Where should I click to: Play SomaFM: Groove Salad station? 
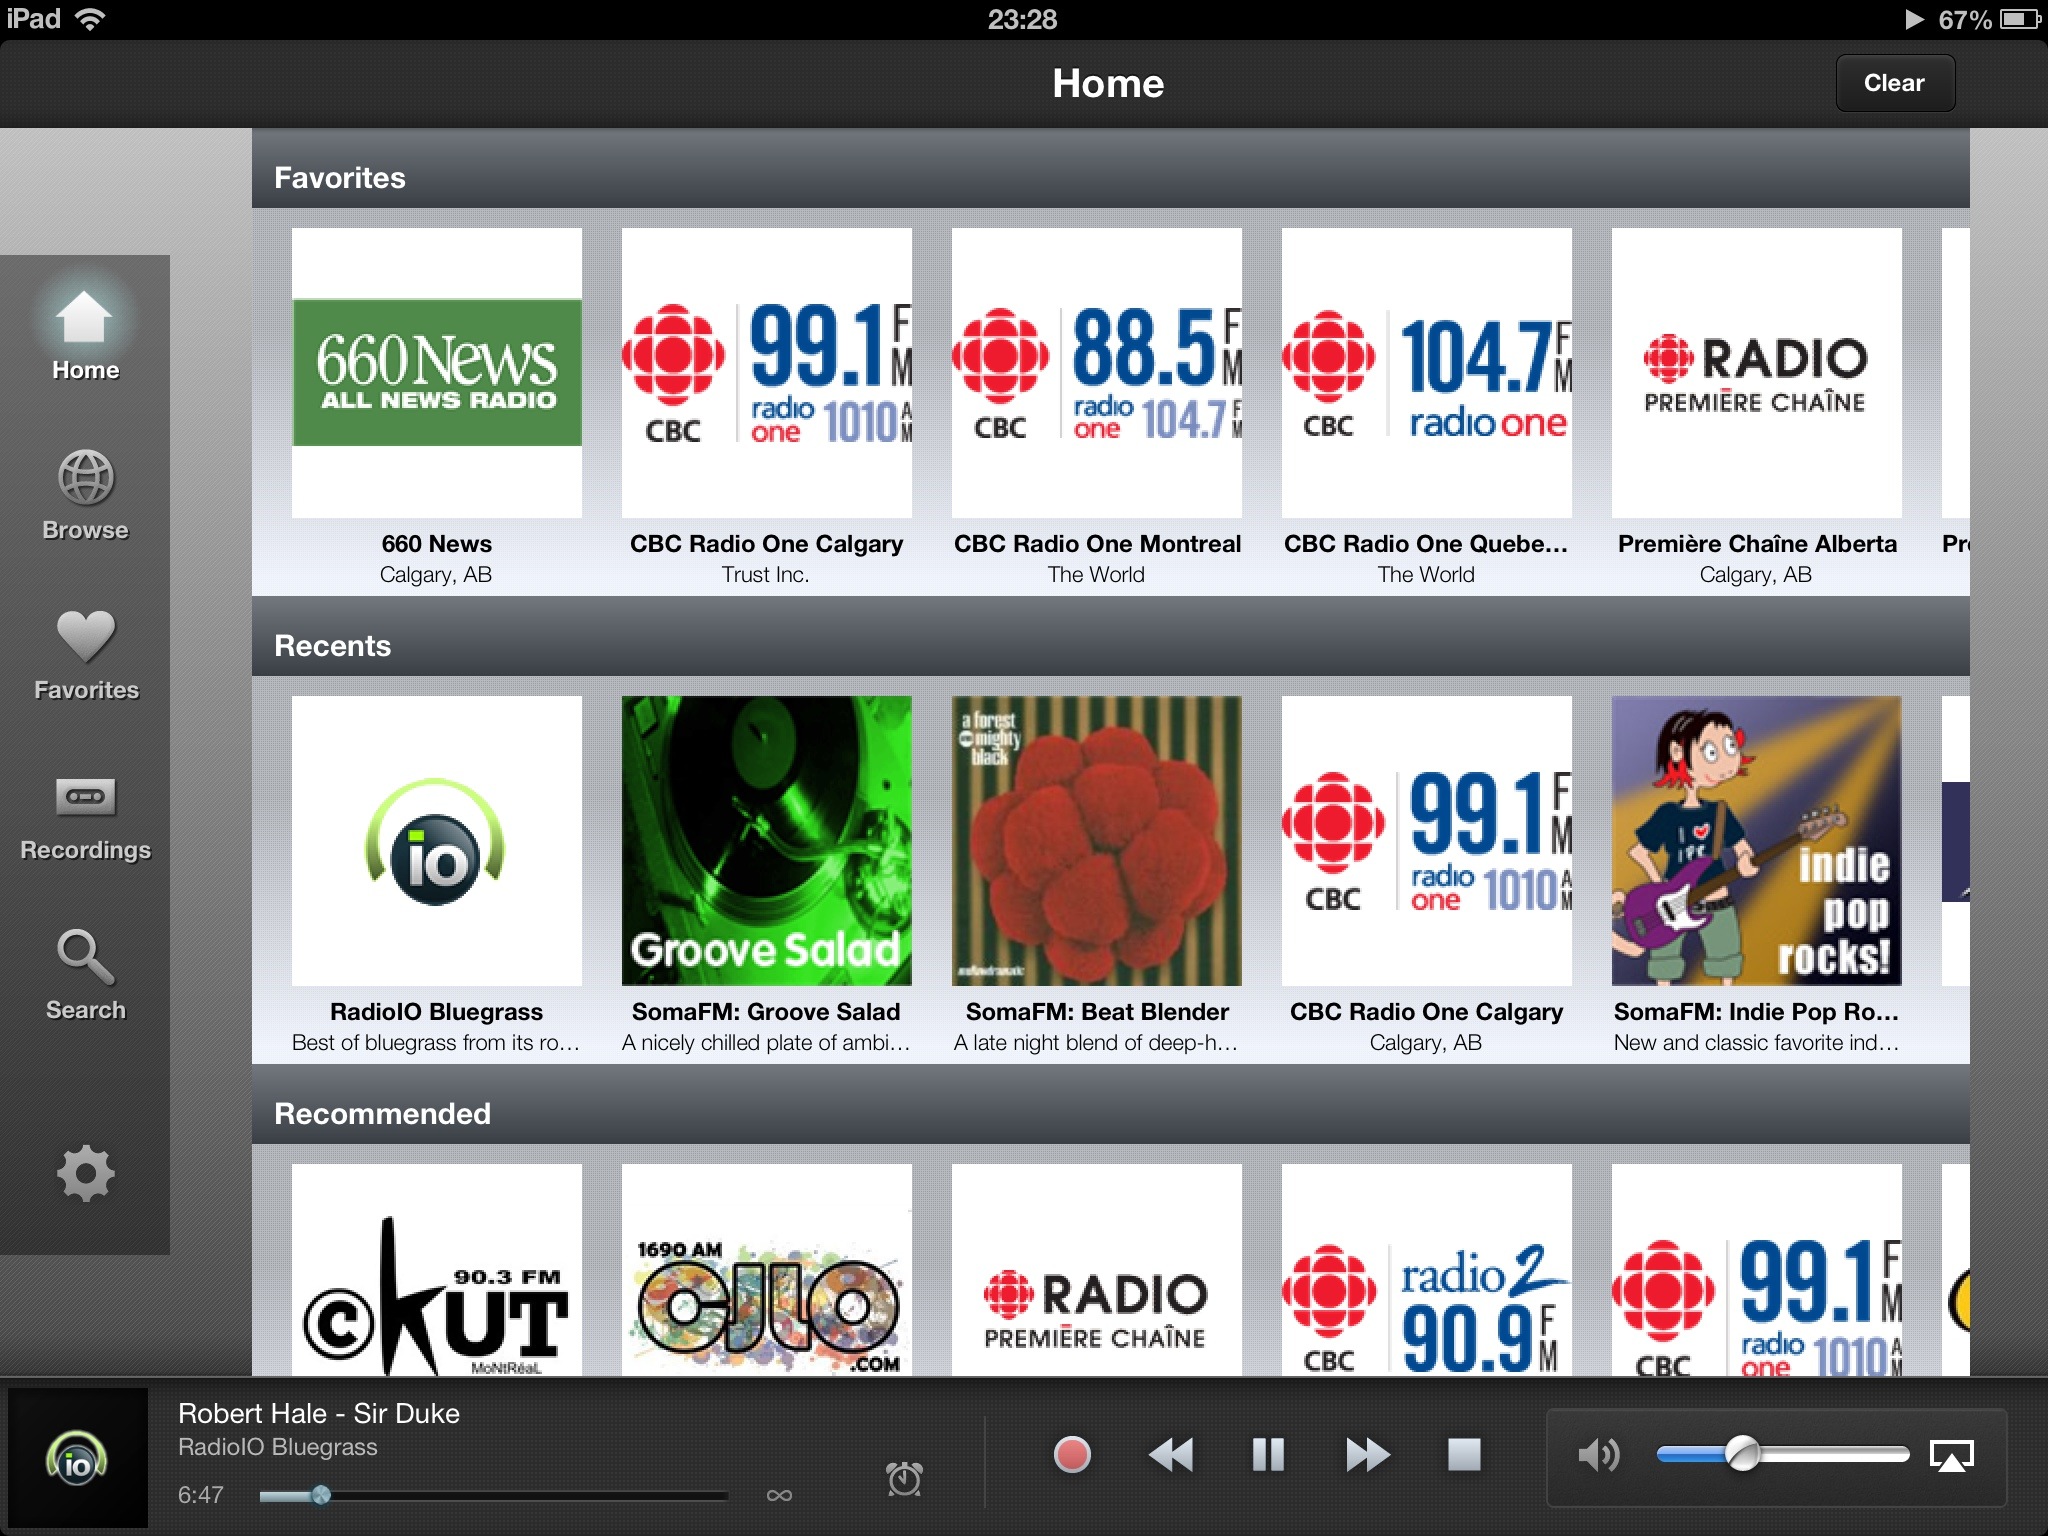(766, 840)
